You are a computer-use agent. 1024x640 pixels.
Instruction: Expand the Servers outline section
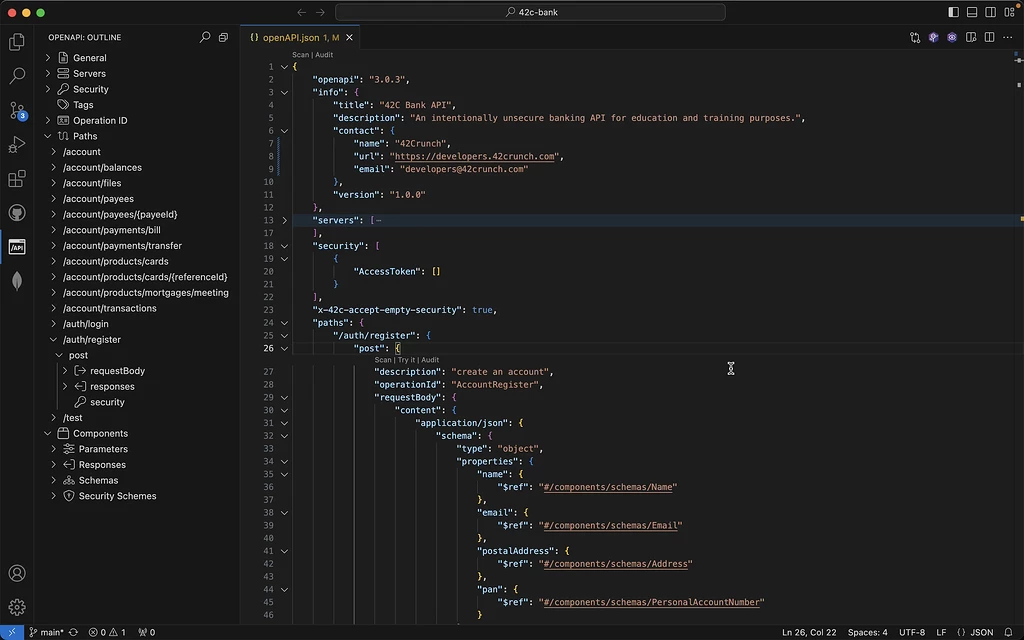48,73
